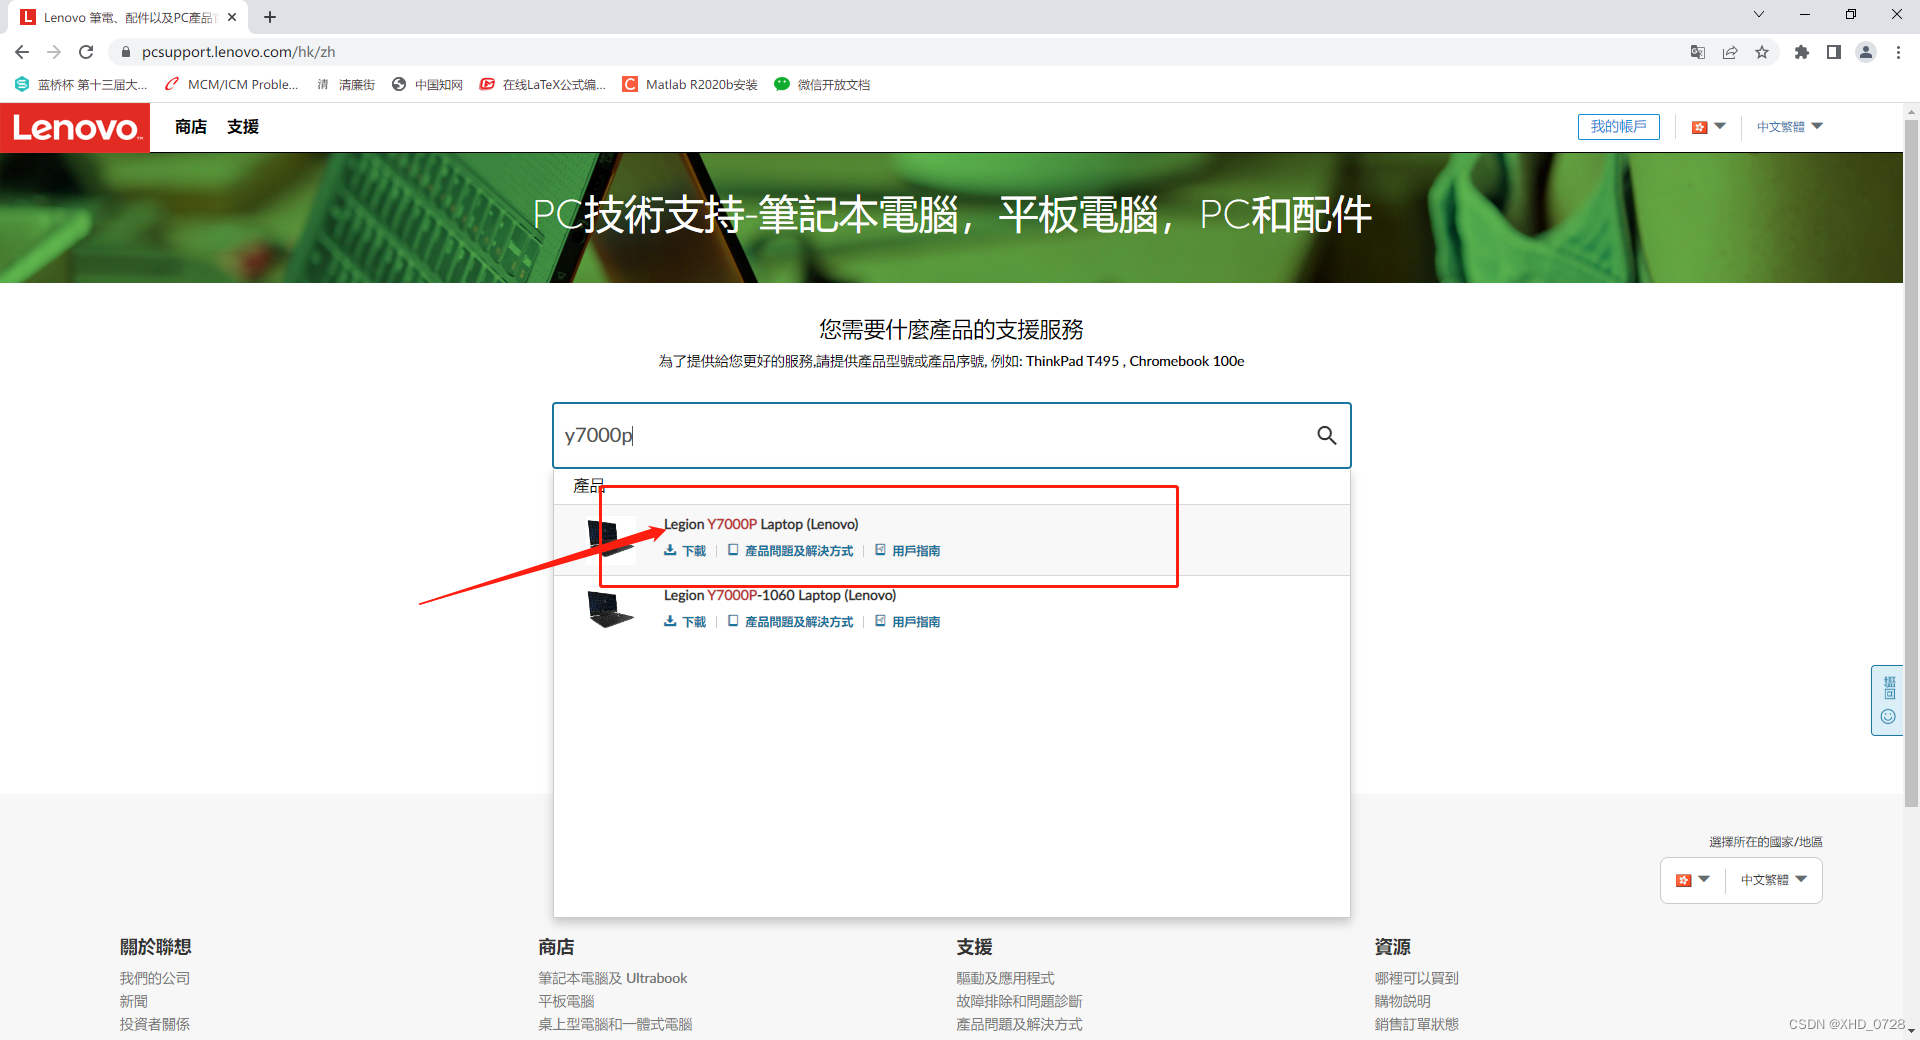Viewport: 1920px width, 1040px height.
Task: Click the browser forward arrow
Action: coord(54,52)
